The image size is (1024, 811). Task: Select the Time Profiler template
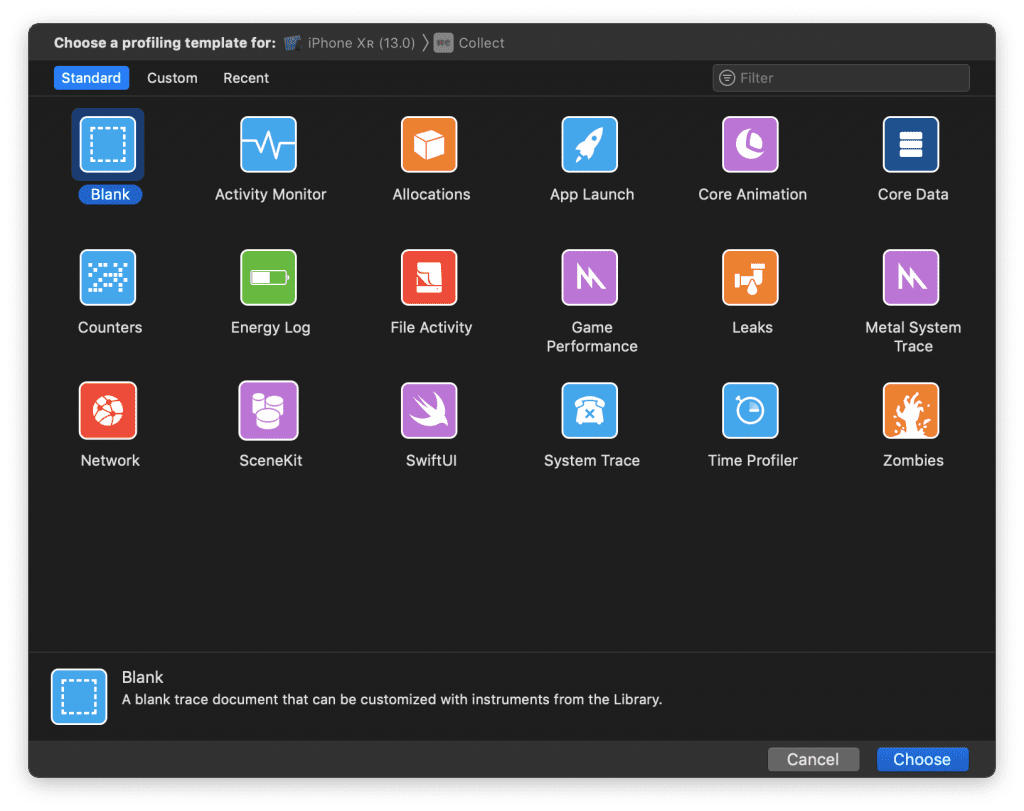[x=751, y=411]
